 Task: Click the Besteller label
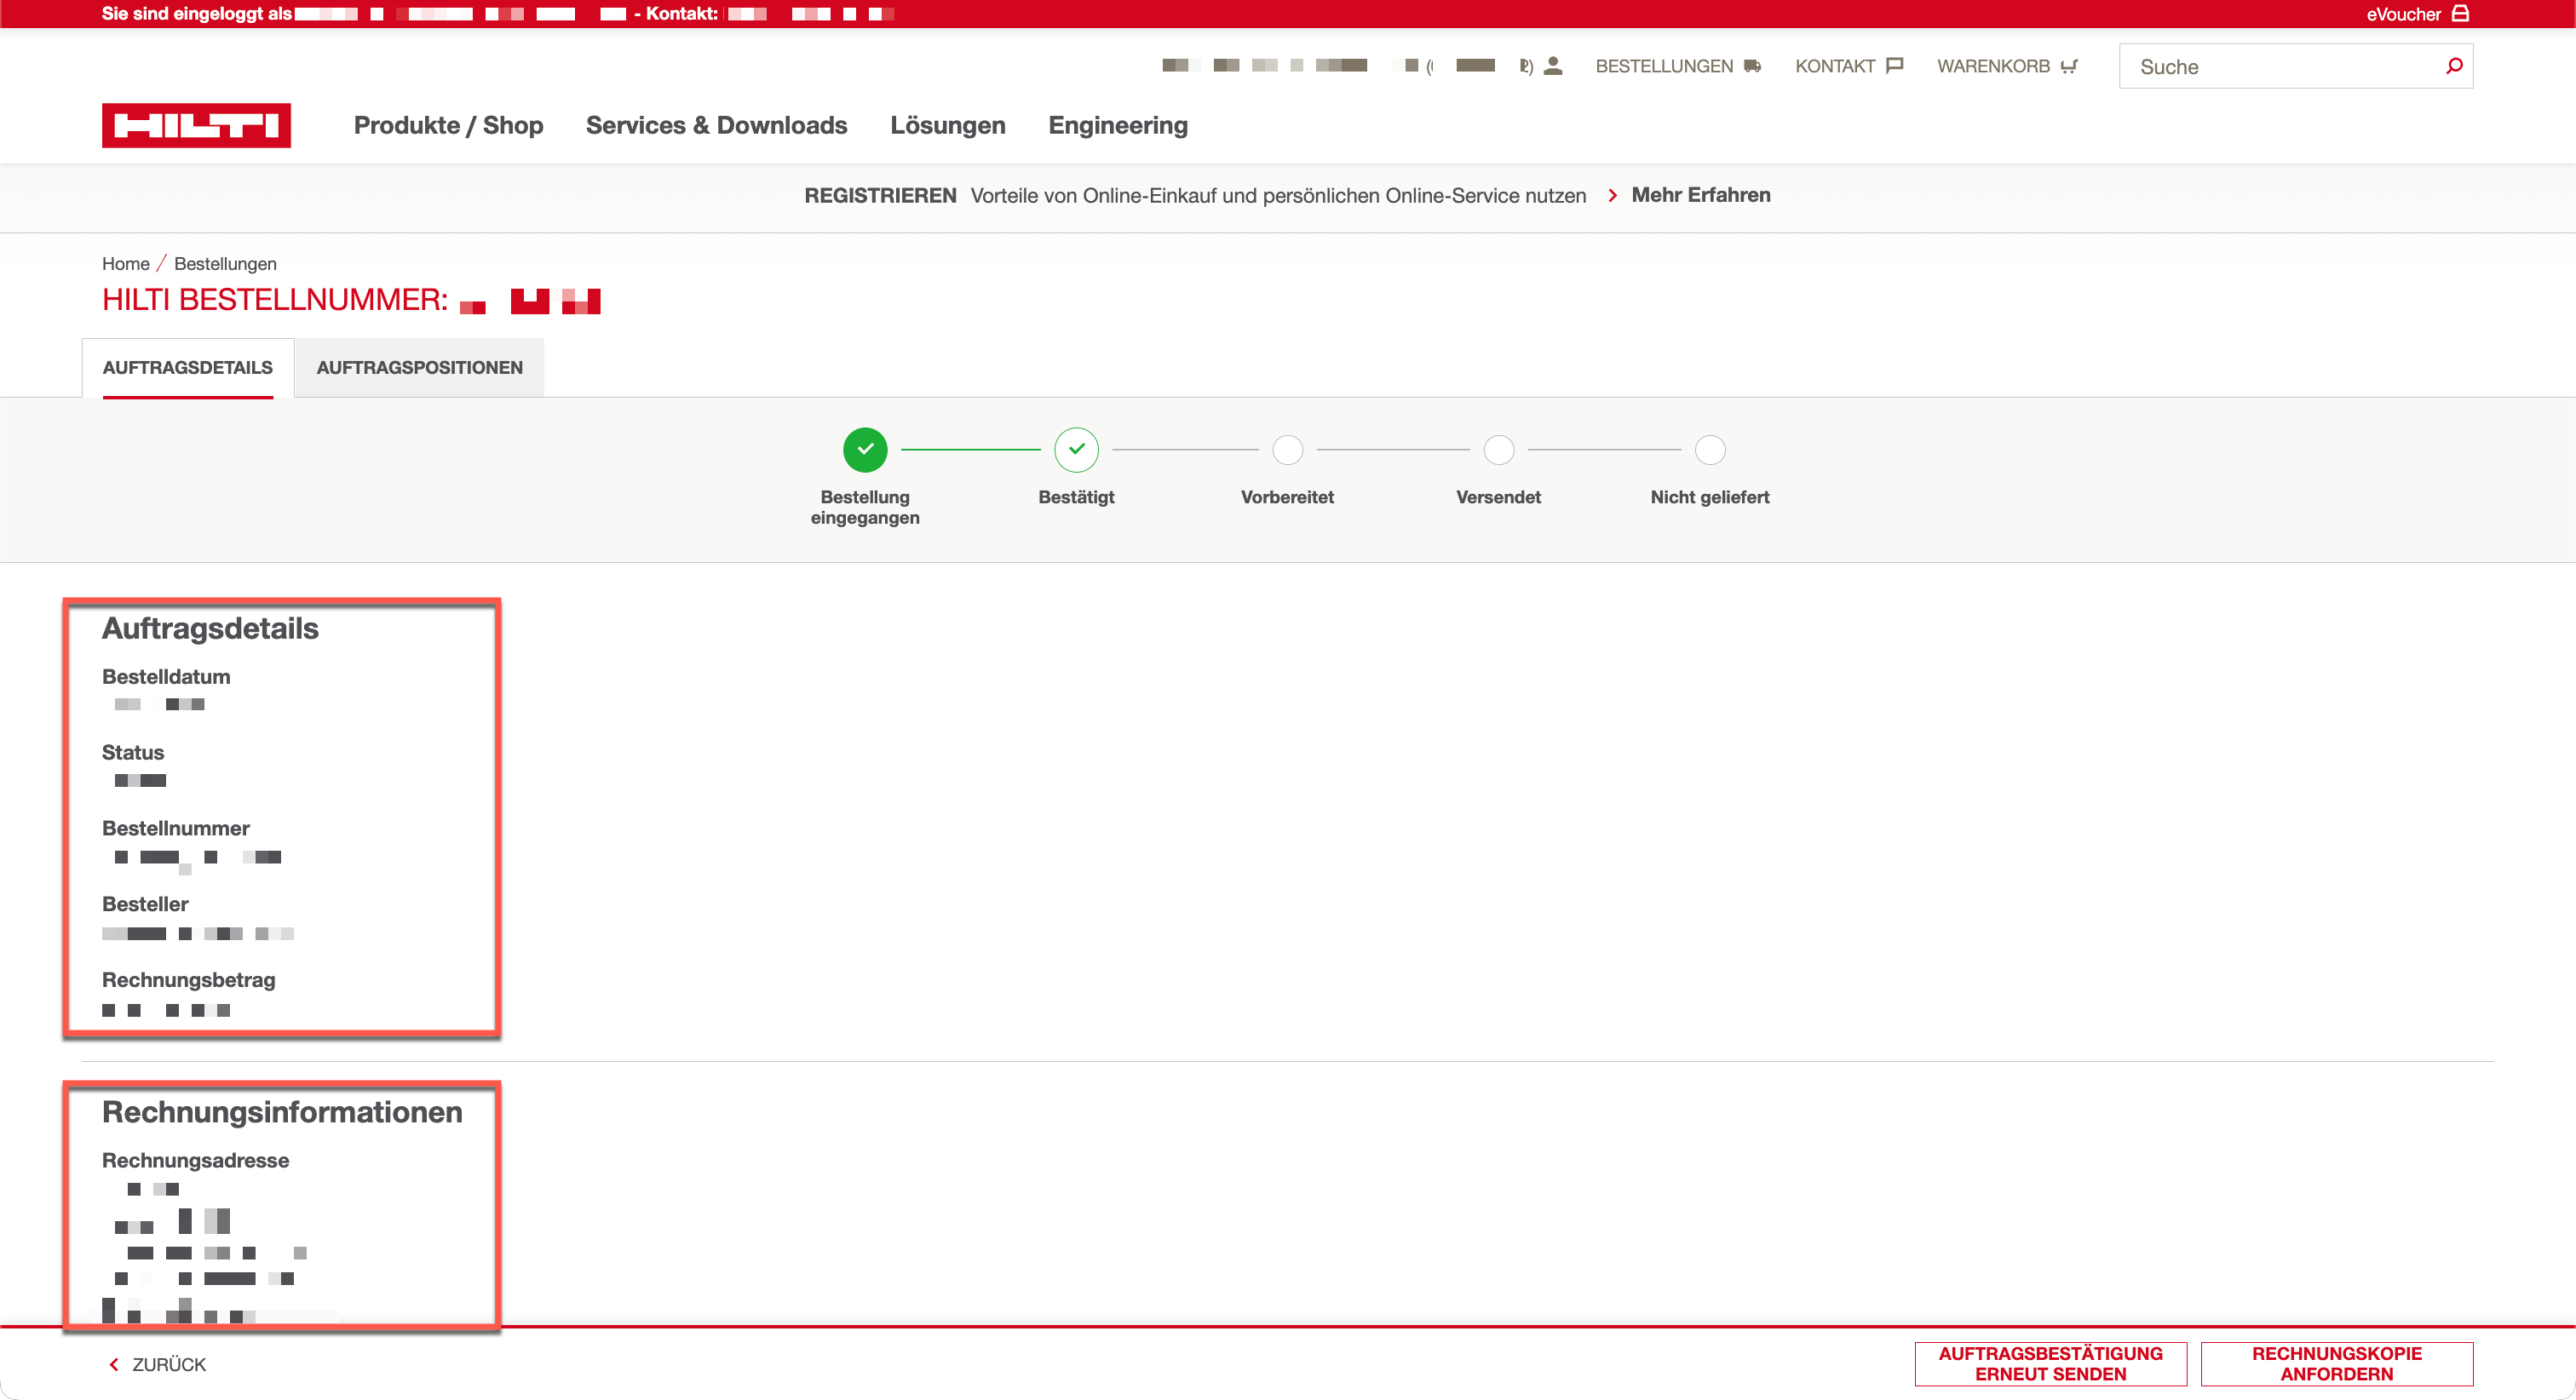tap(145, 904)
